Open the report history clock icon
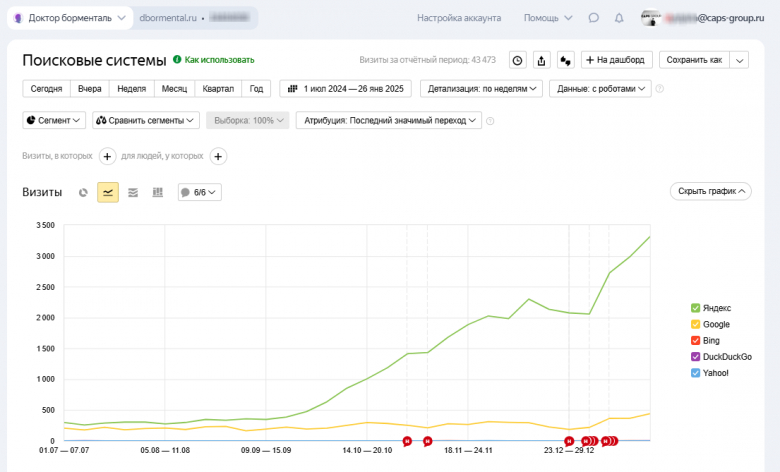 point(517,60)
